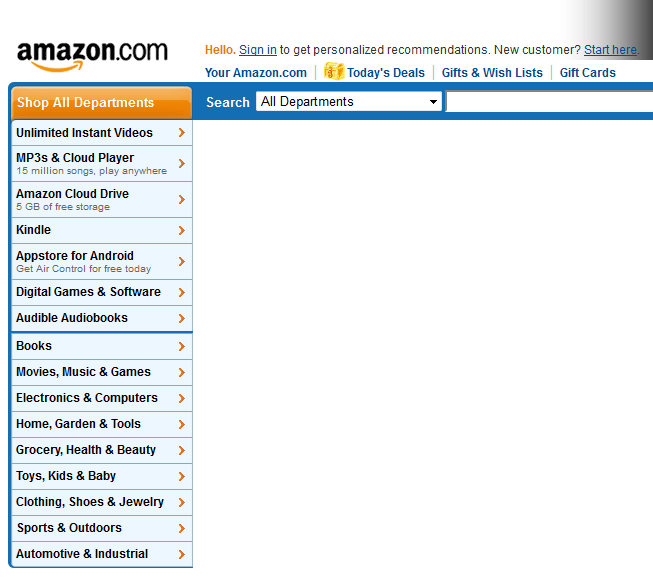The image size is (653, 582).
Task: Expand the MP3s & Cloud Player category
Action: click(x=75, y=158)
